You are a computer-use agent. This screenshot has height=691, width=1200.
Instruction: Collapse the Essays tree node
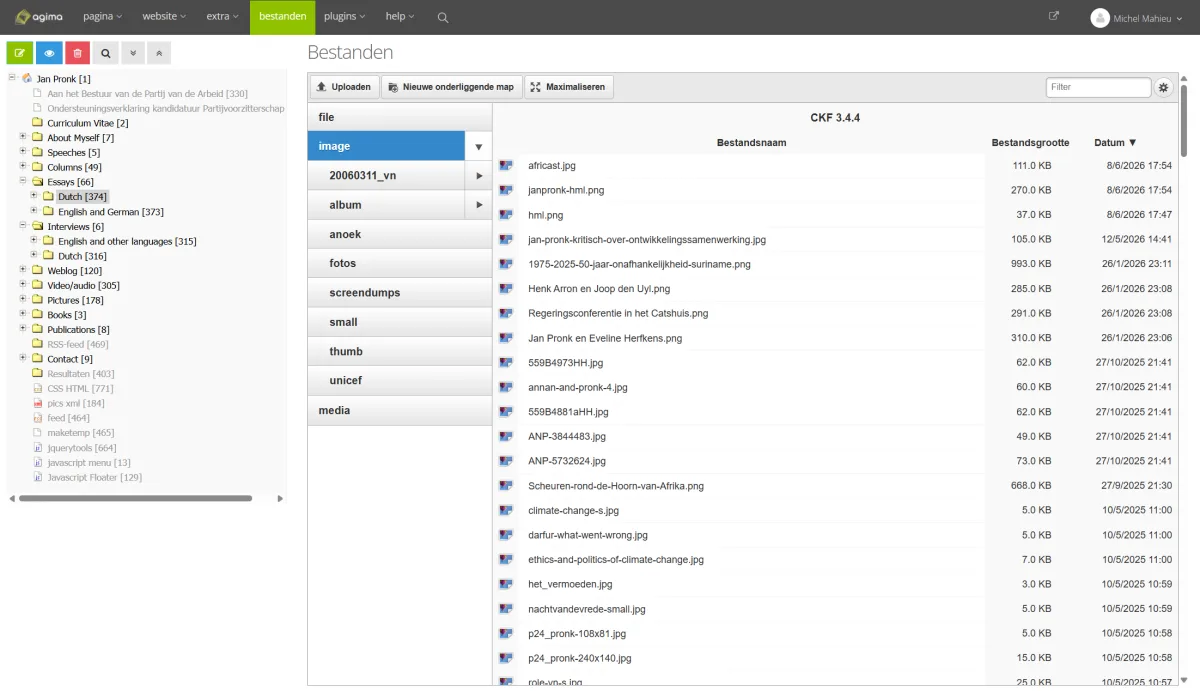[23, 181]
